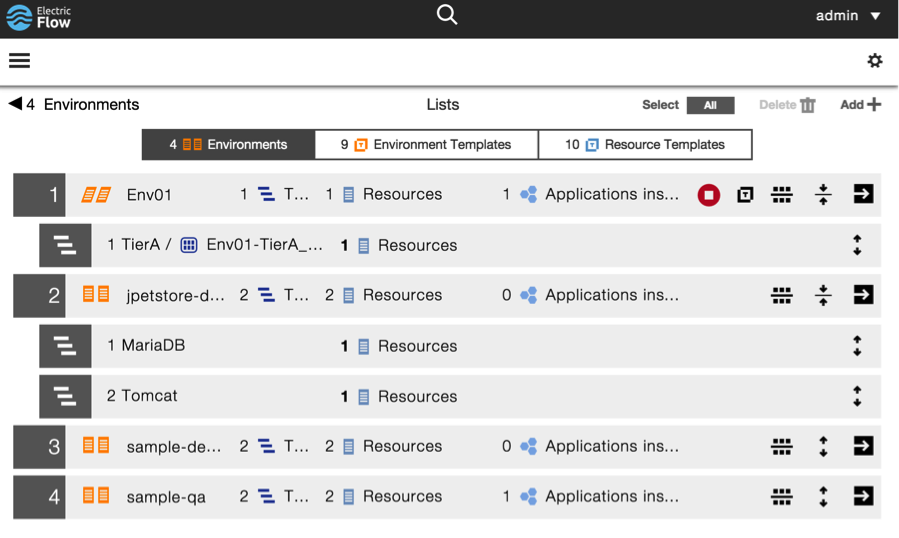This screenshot has width=899, height=538.
Task: Open the inventory grid icon for sample-de...
Action: coord(781,446)
